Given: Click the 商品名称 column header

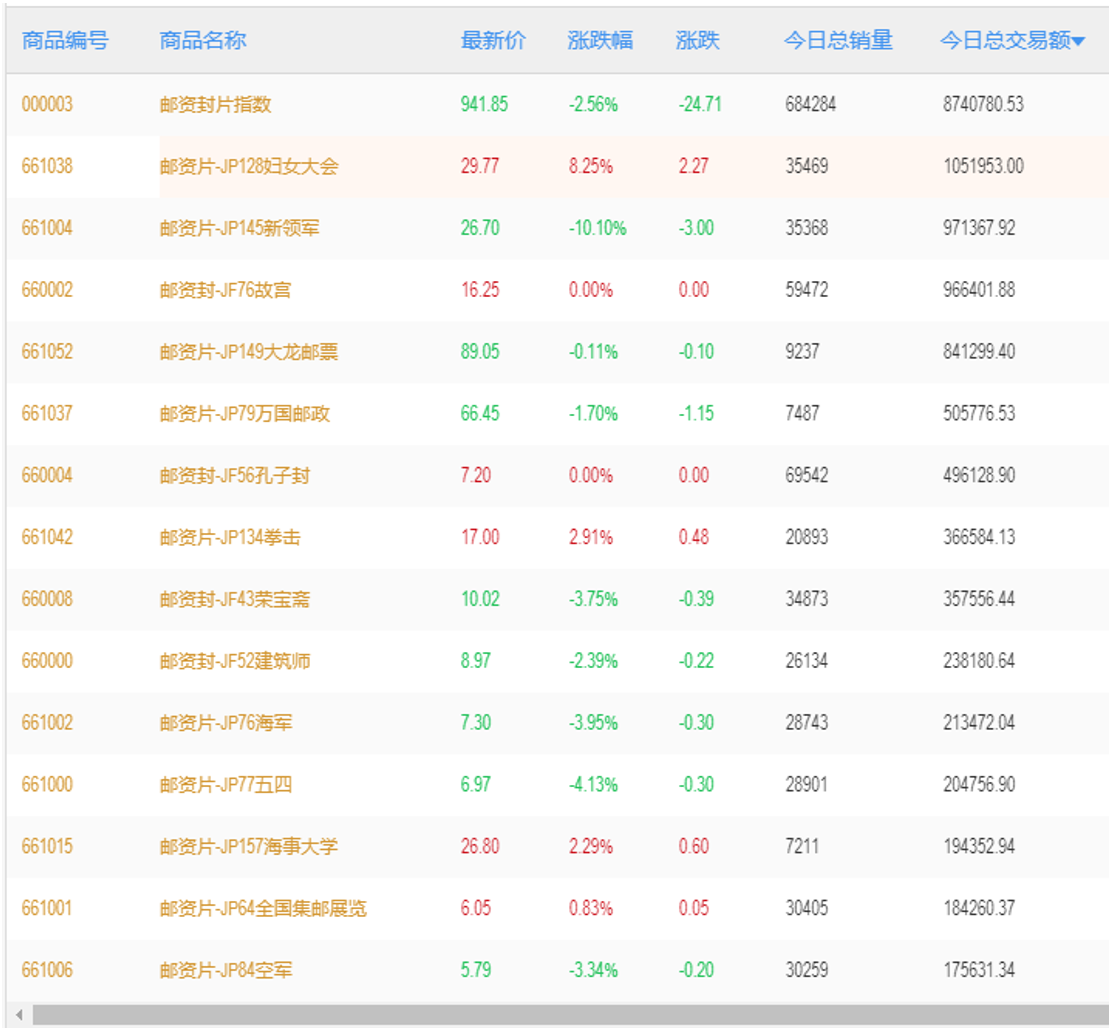Looking at the screenshot, I should point(203,41).
